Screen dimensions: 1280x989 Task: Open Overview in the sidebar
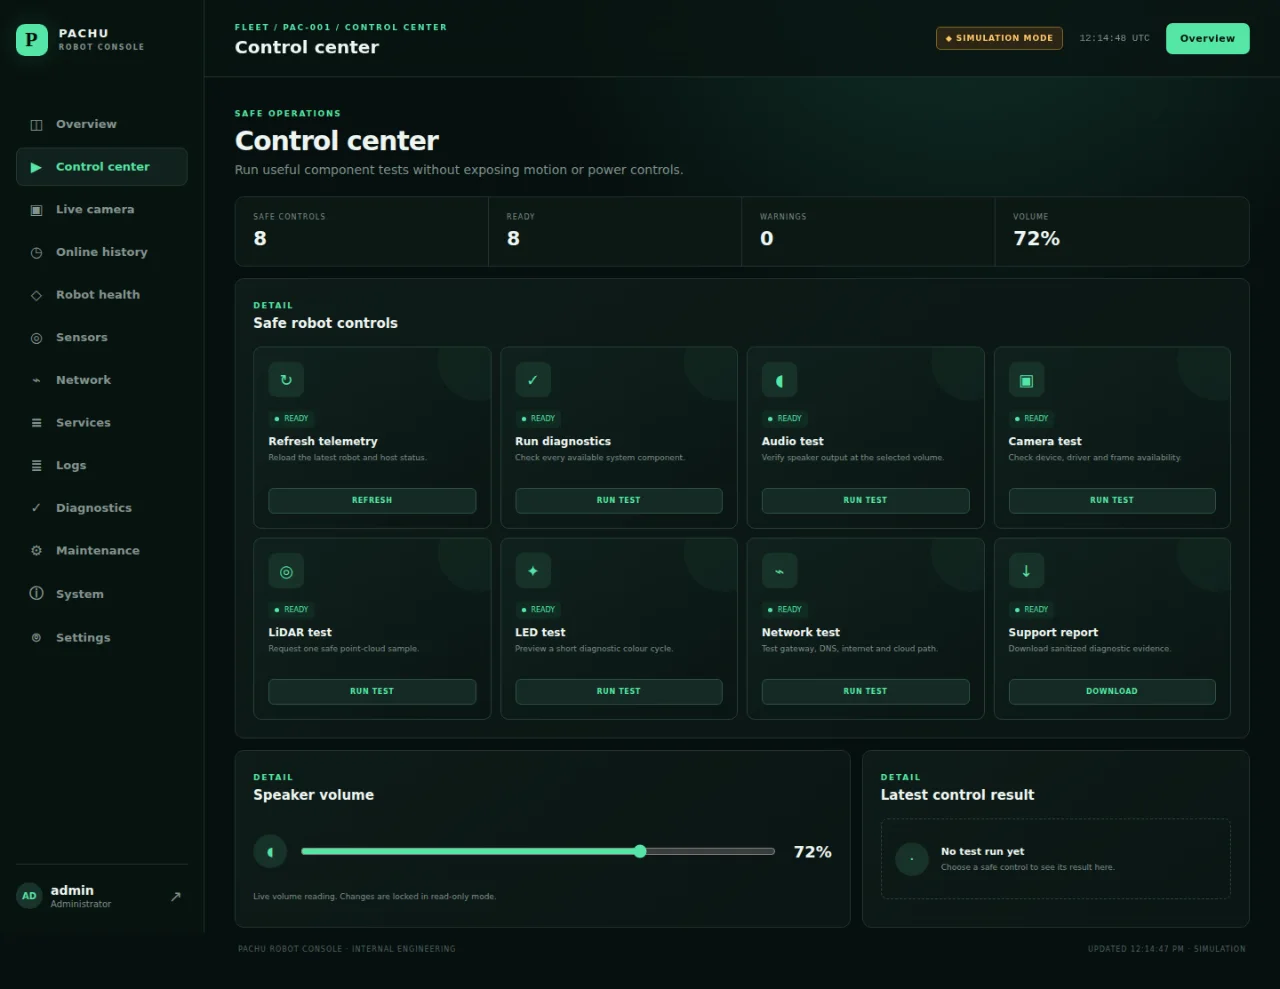[x=102, y=124]
